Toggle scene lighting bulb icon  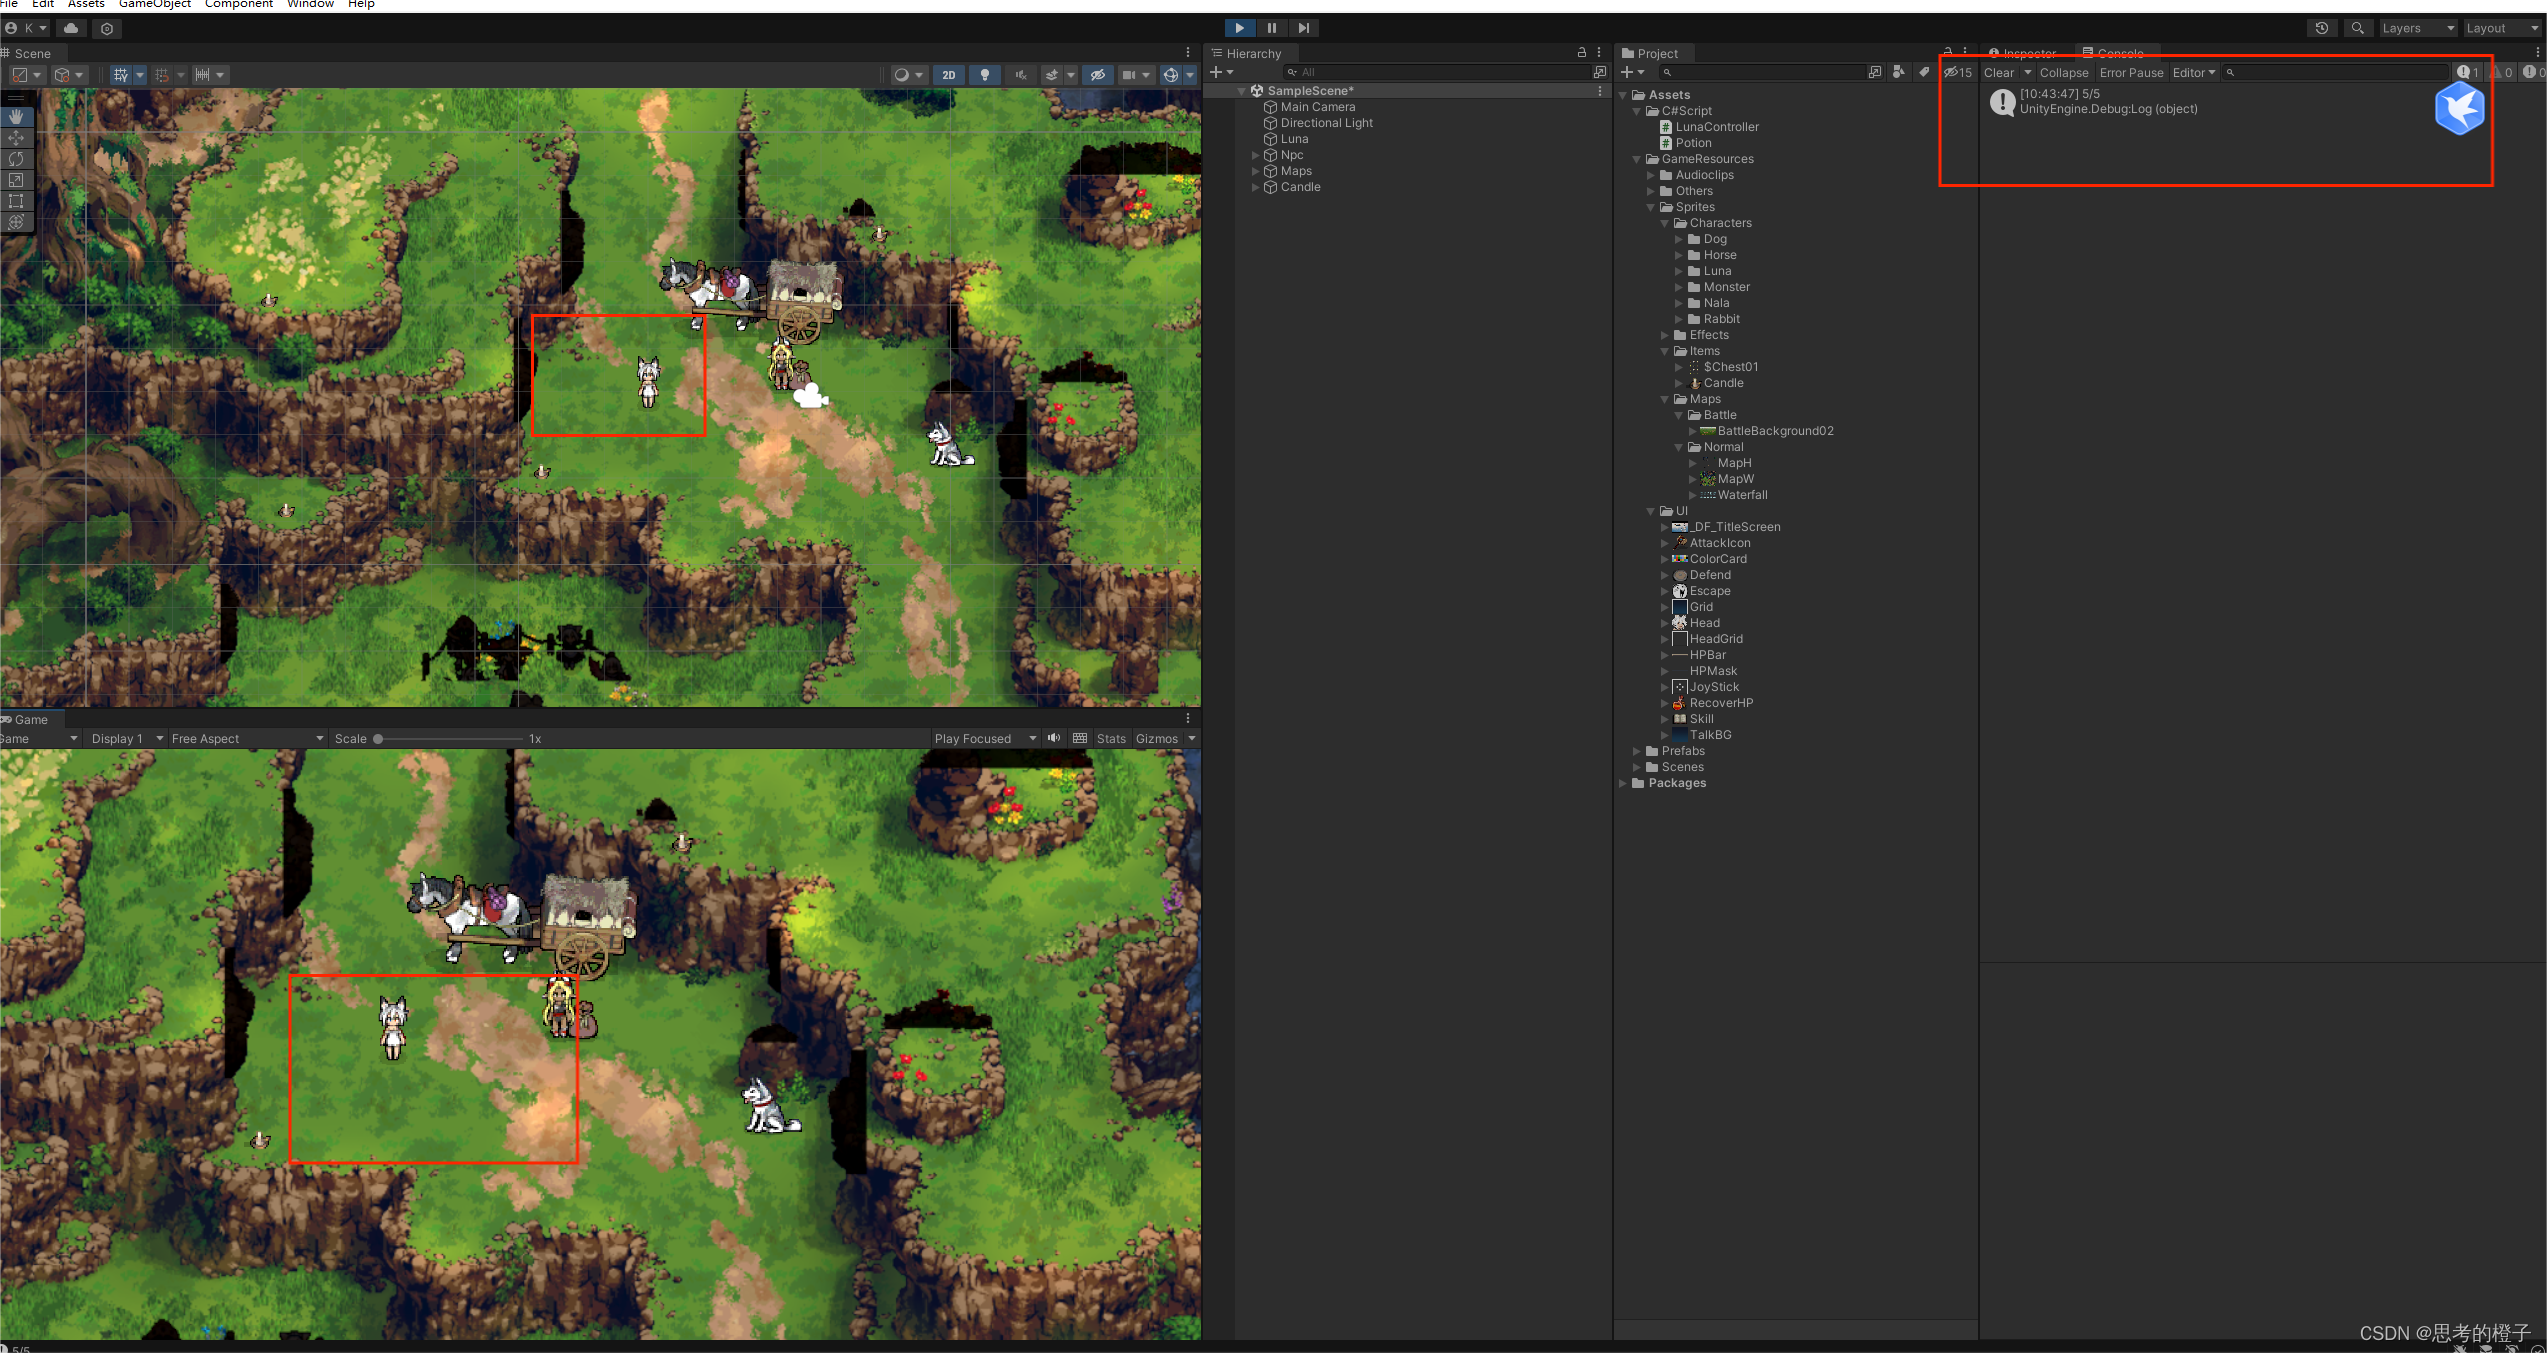985,75
